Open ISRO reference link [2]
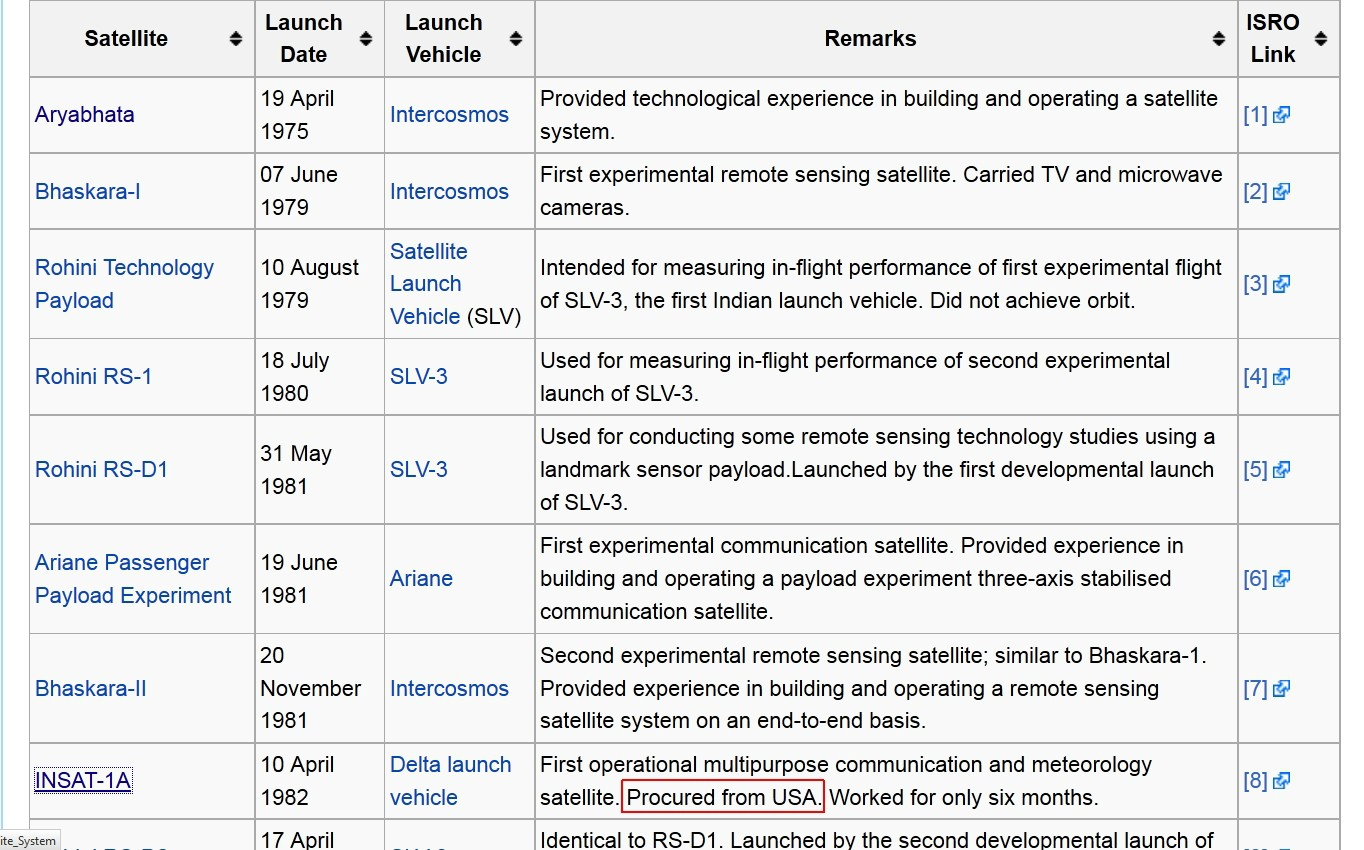The width and height of the screenshot is (1364, 850). tap(1256, 191)
